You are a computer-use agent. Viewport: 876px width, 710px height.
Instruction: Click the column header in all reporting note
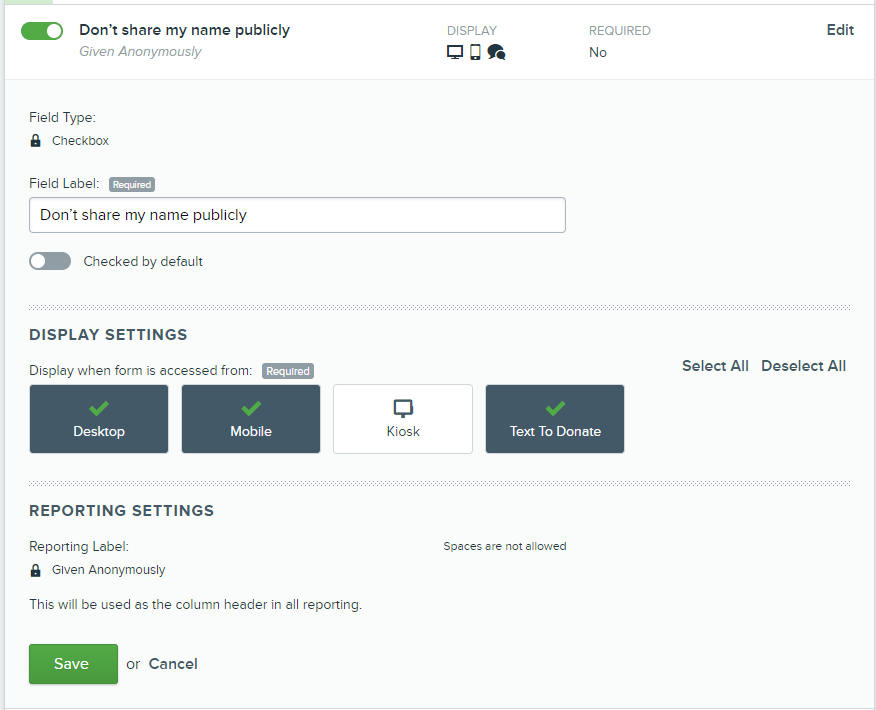point(196,604)
